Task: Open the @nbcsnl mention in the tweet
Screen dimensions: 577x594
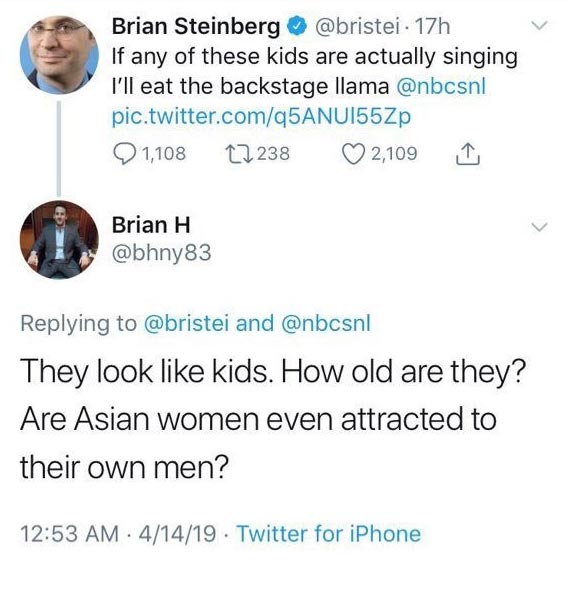Action: [441, 87]
